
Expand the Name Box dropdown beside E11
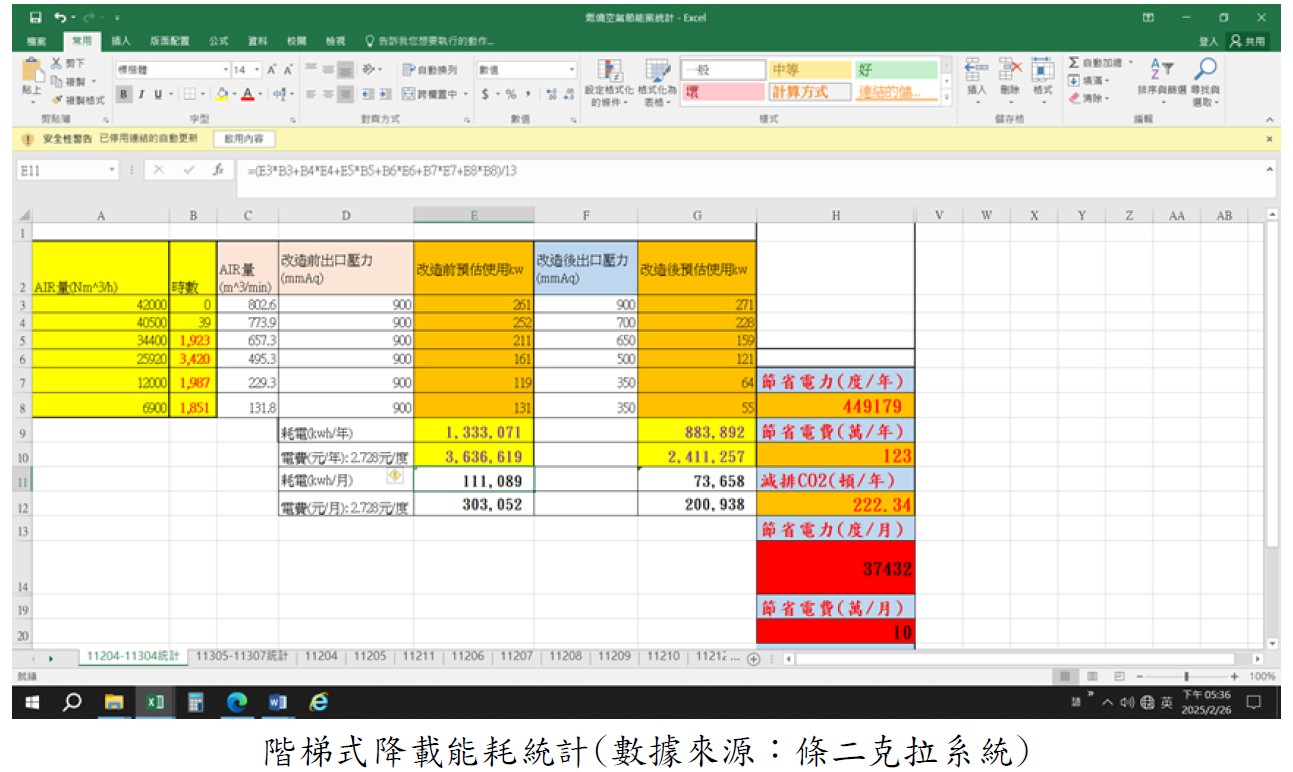[x=113, y=170]
